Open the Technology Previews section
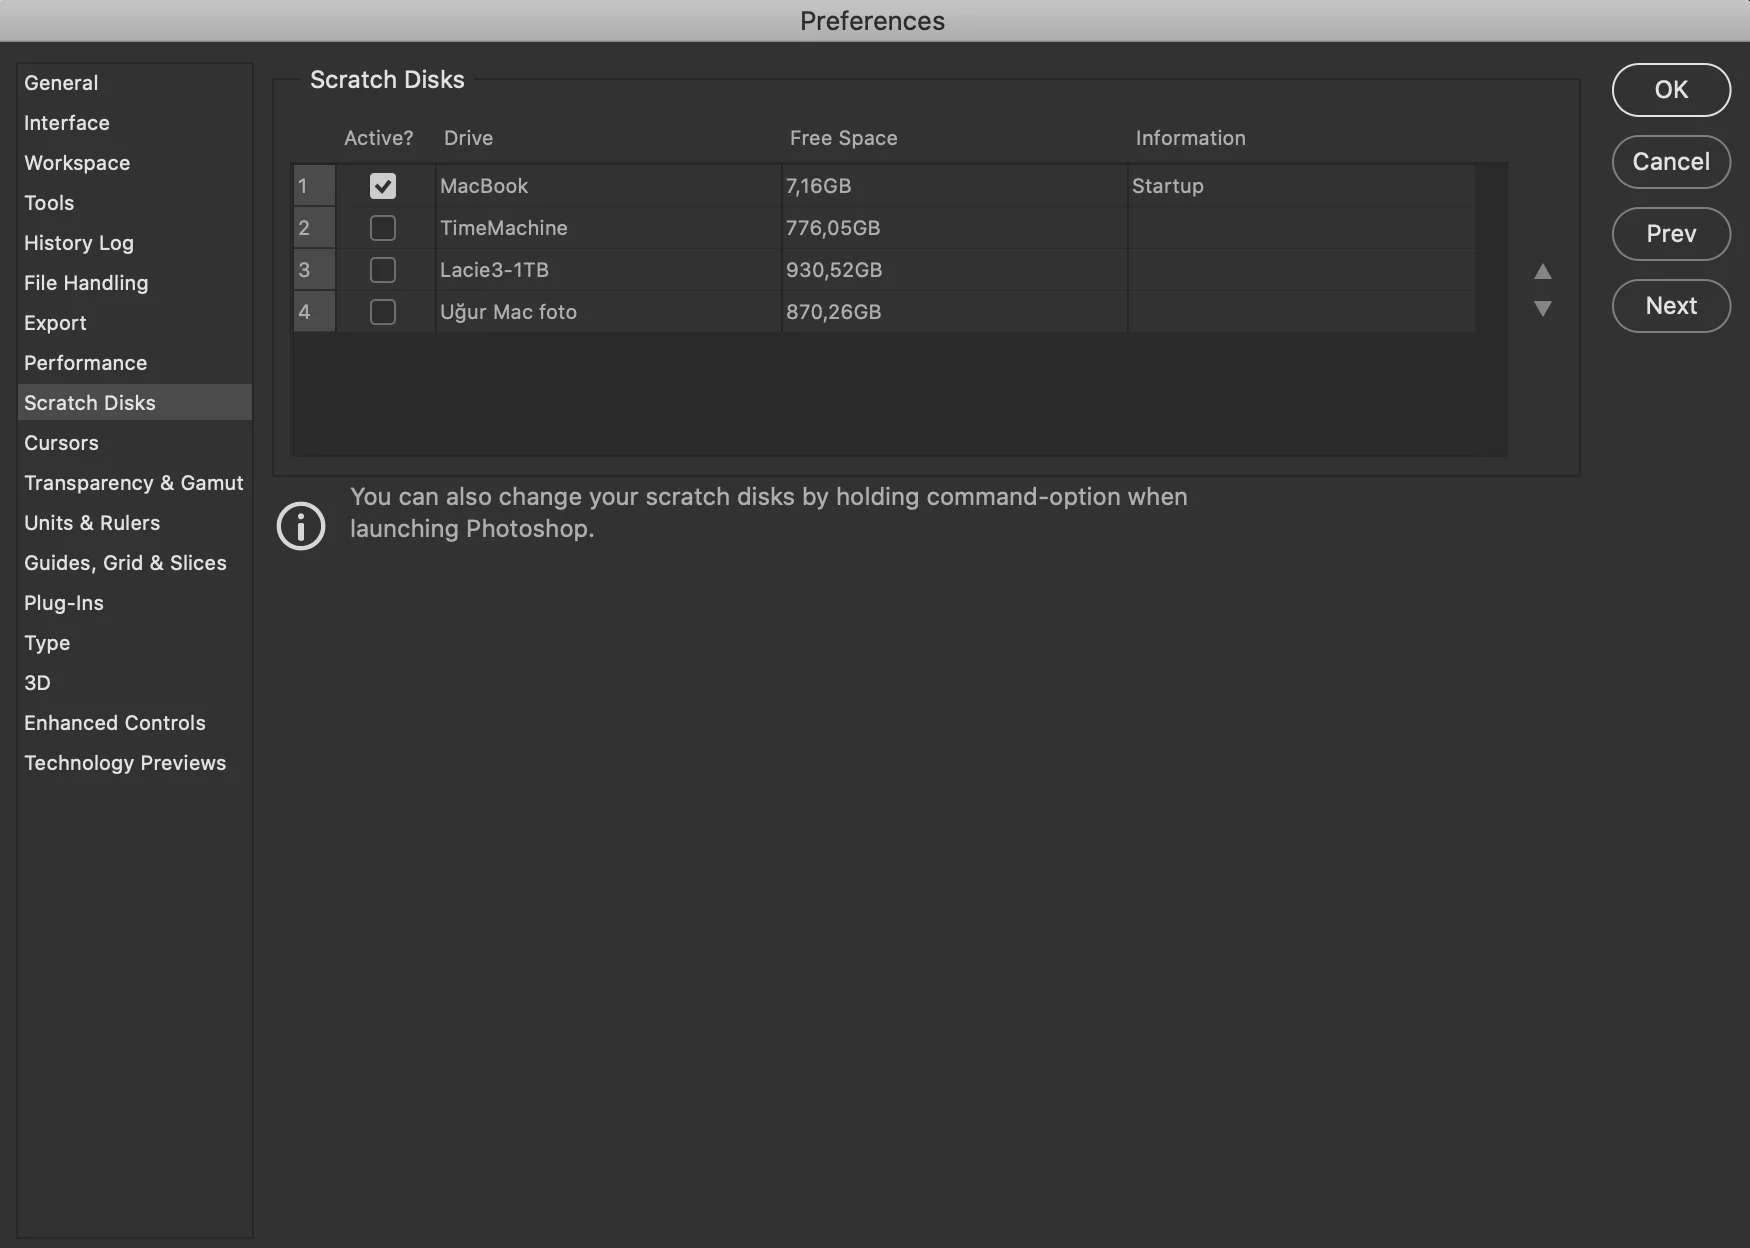Screen dimensions: 1750x1248 coord(125,763)
